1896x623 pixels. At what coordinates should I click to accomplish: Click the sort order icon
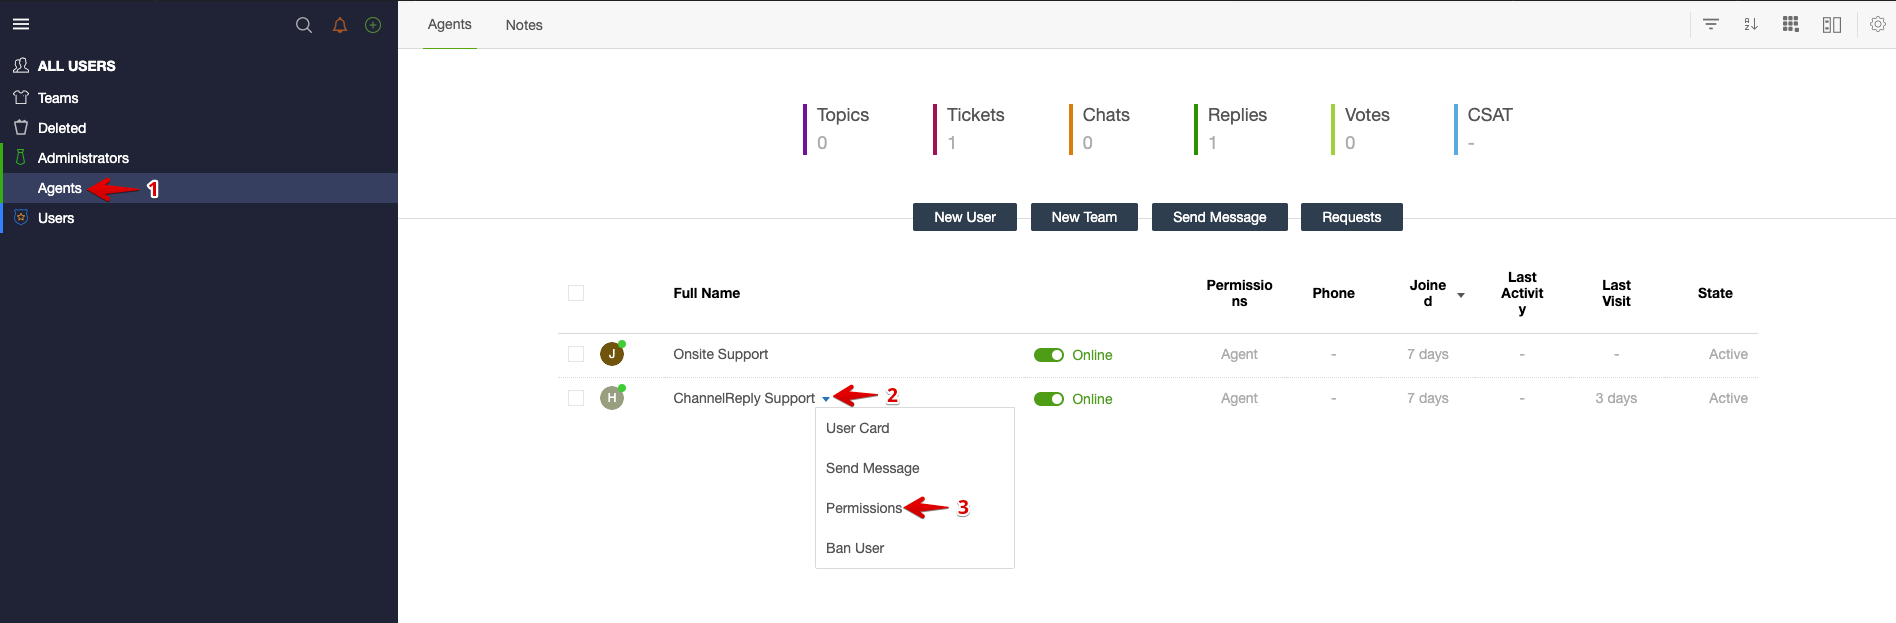pyautogui.click(x=1751, y=24)
